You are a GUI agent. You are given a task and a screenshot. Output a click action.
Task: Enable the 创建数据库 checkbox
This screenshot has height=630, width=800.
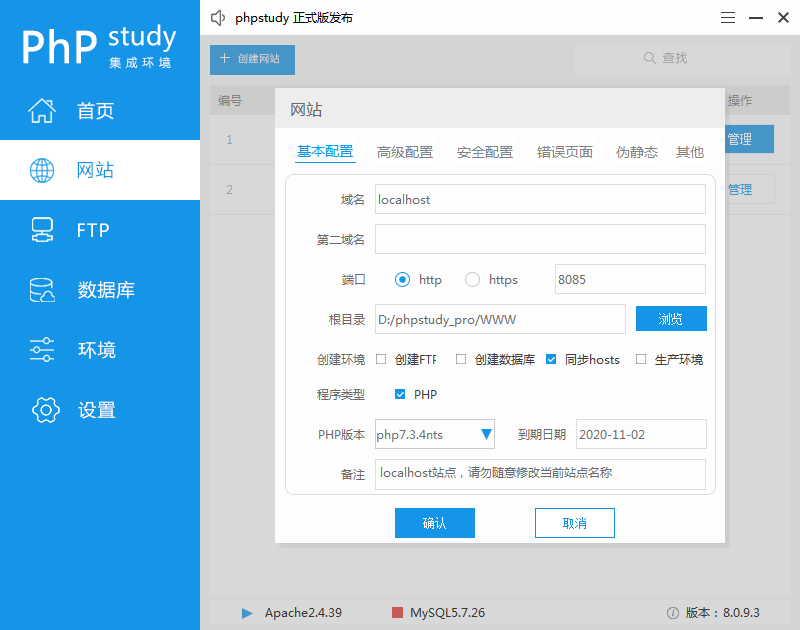coord(461,359)
